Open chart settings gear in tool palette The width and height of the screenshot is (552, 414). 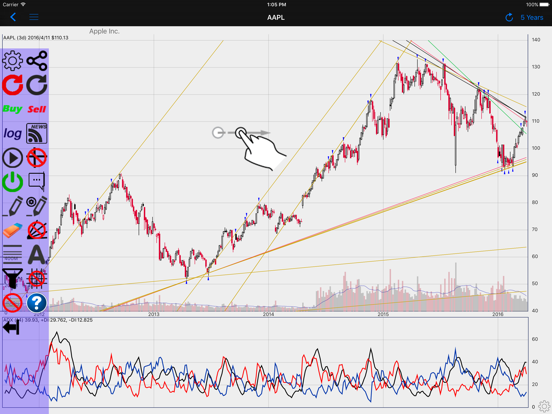click(12, 61)
